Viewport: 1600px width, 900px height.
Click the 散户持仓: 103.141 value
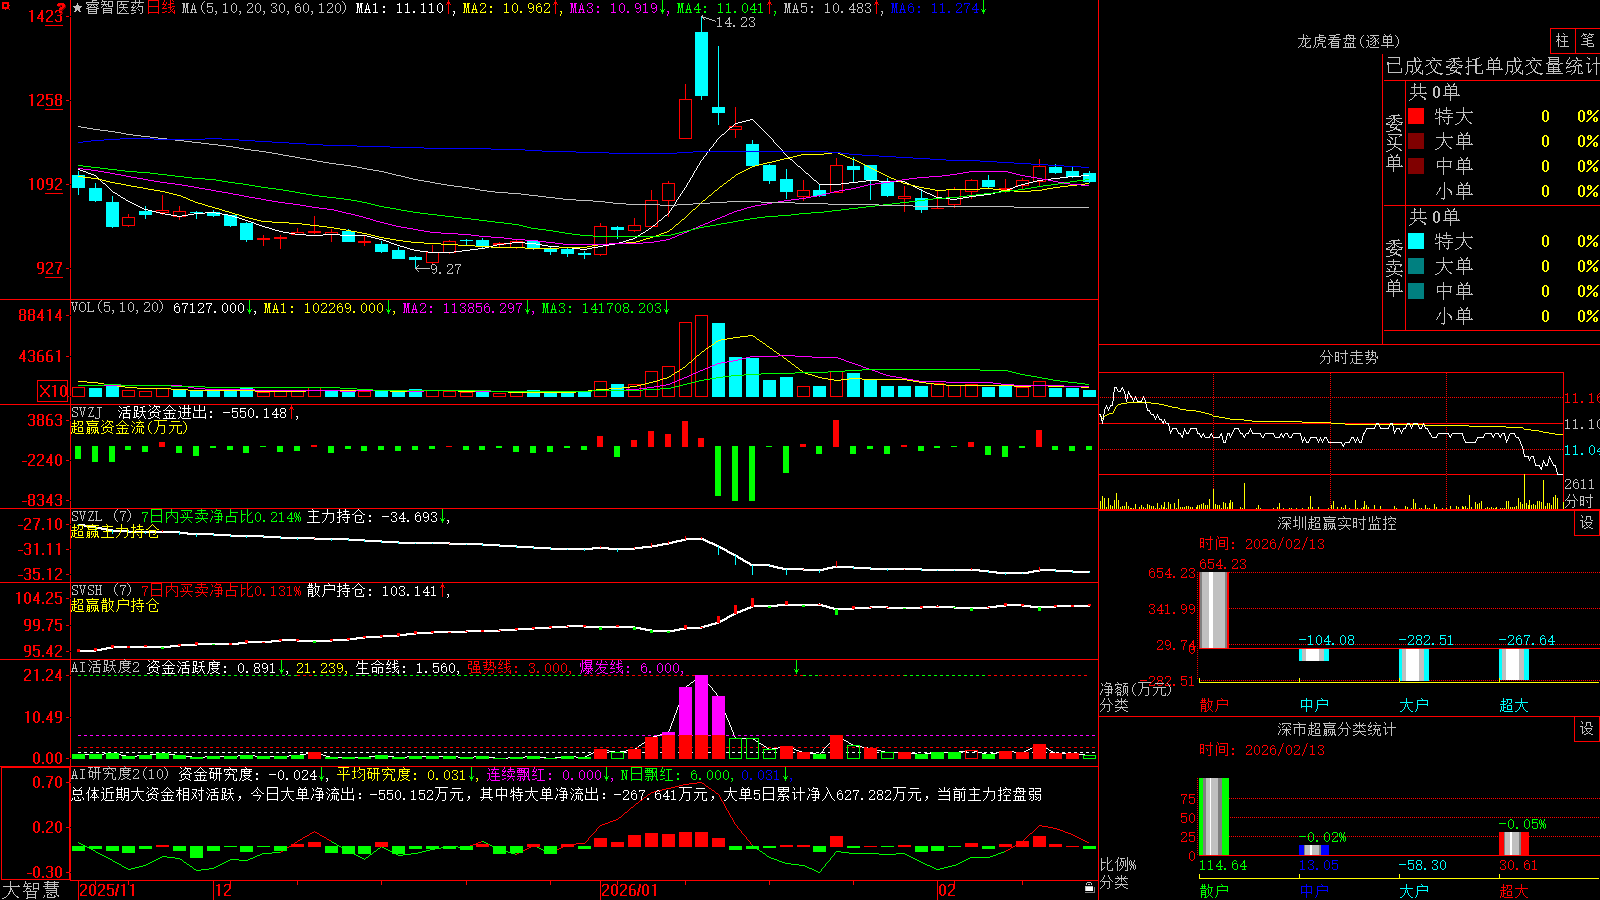tap(372, 590)
